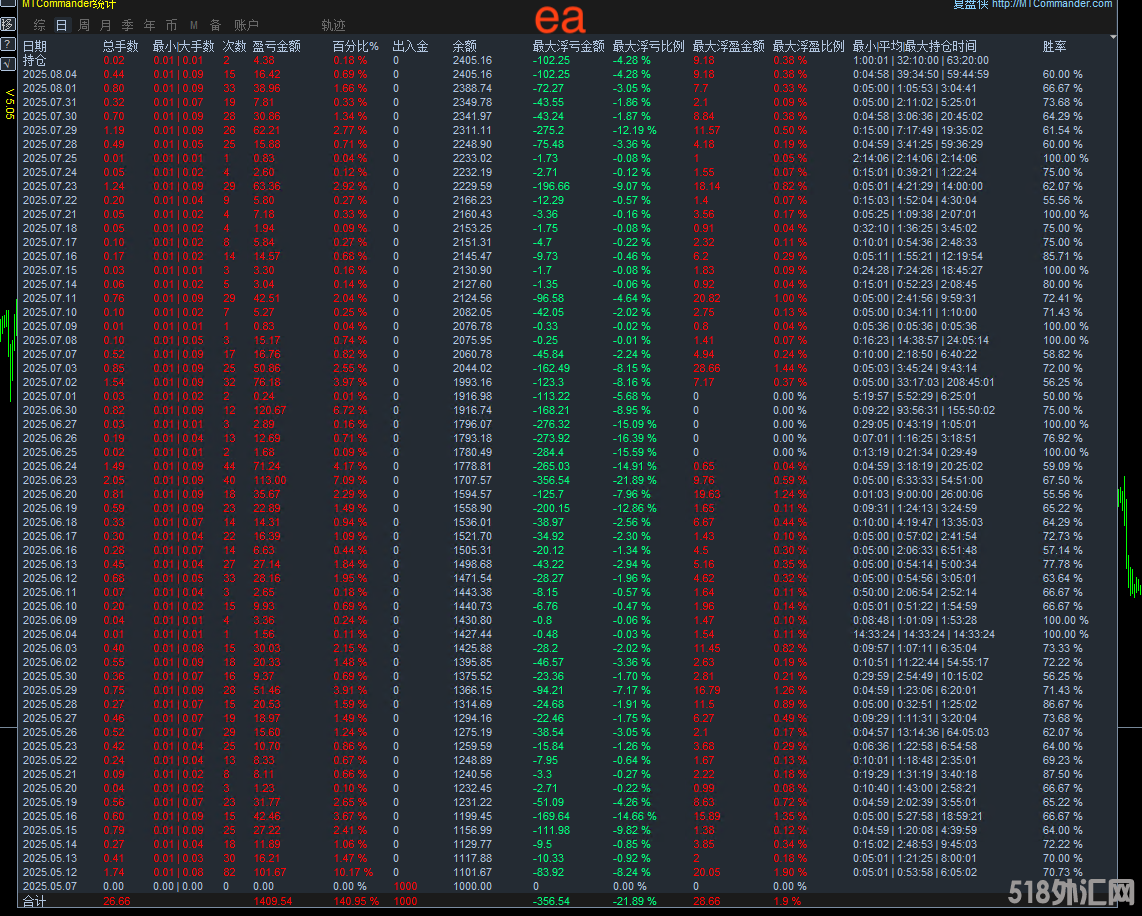Switch to the 币 currency tab
The image size is (1142, 916).
click(171, 25)
